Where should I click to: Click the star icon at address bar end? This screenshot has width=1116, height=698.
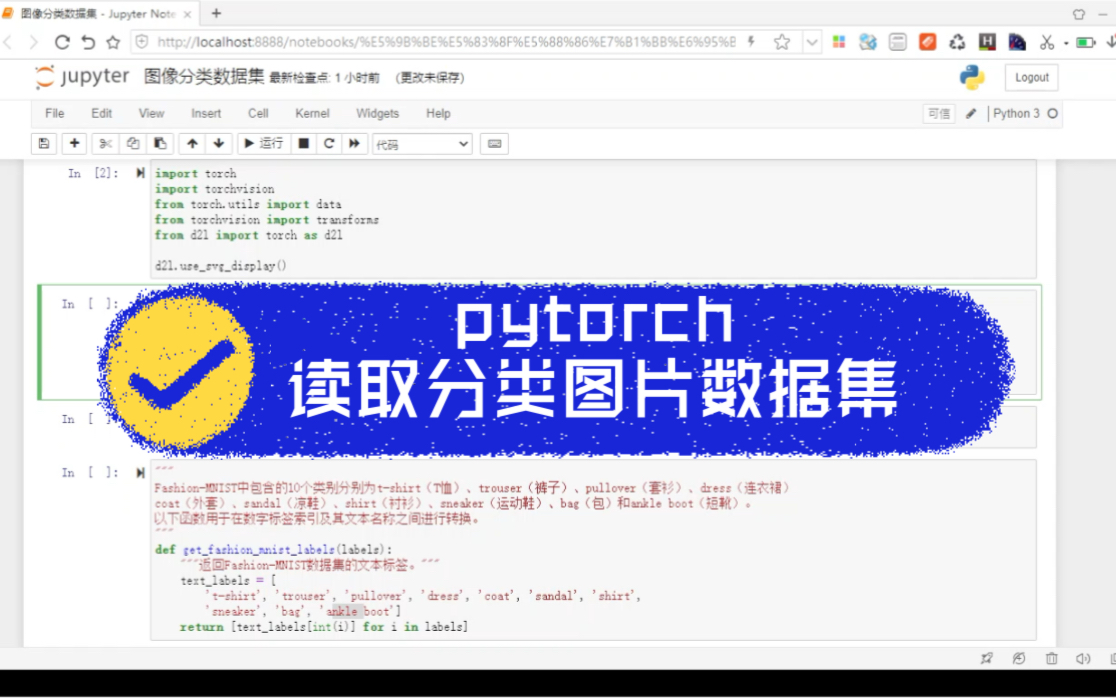pyautogui.click(x=781, y=42)
